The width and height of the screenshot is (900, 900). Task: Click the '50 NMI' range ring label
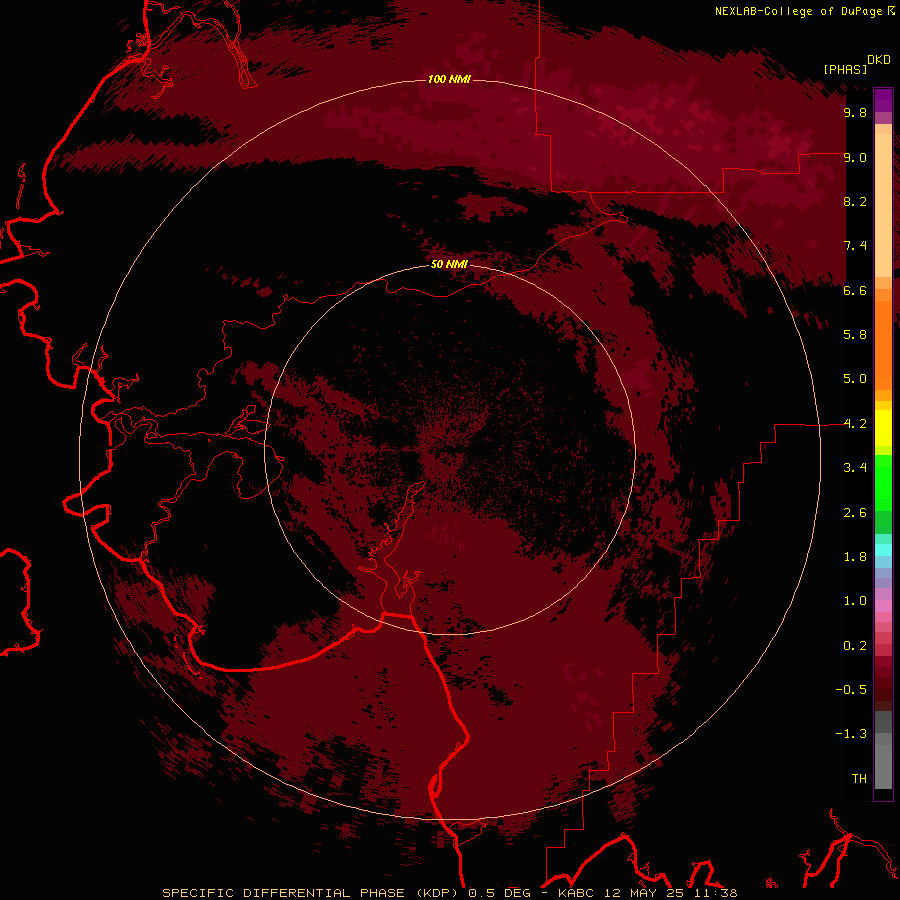click(x=449, y=264)
